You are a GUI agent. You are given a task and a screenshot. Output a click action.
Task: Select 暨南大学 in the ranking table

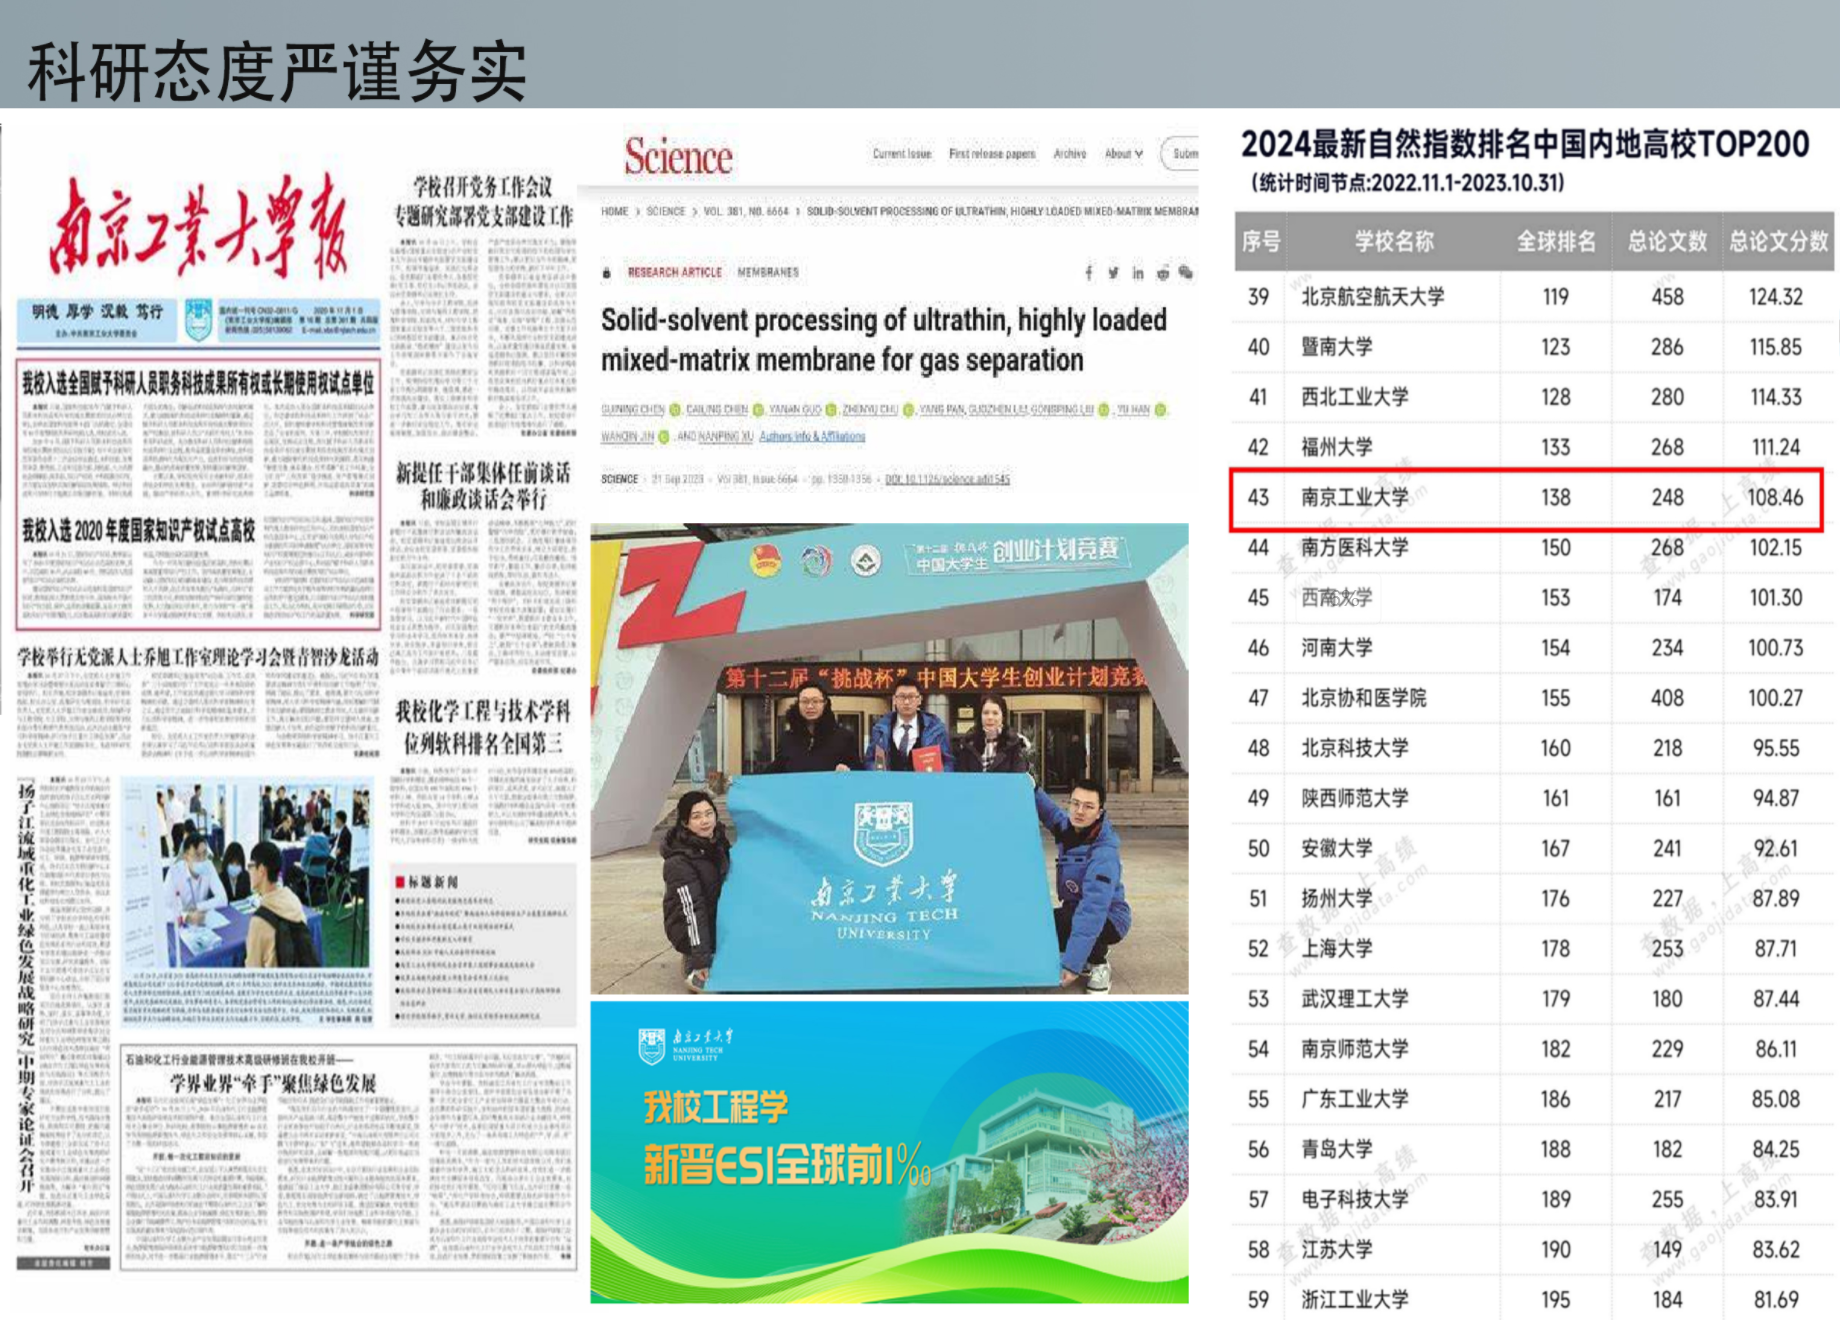1336,347
